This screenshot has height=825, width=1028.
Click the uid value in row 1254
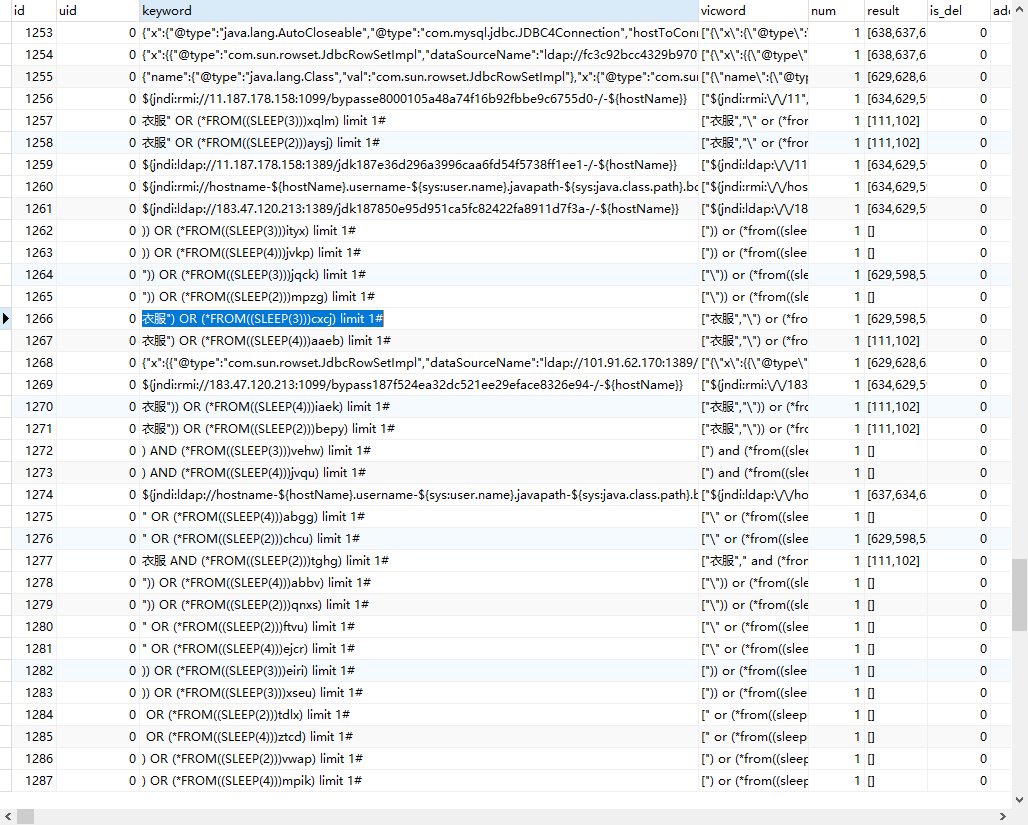point(98,55)
